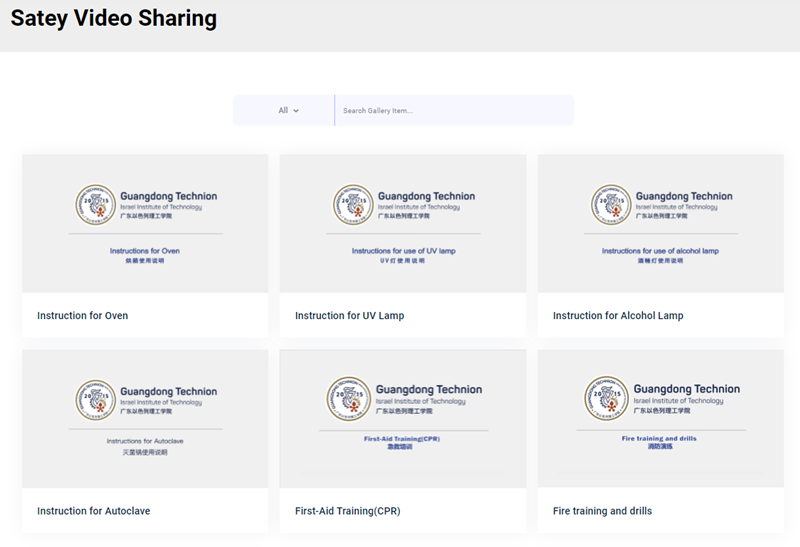Expand the All category dropdown chevron
Viewport: 800px width, 547px height.
coord(296,111)
